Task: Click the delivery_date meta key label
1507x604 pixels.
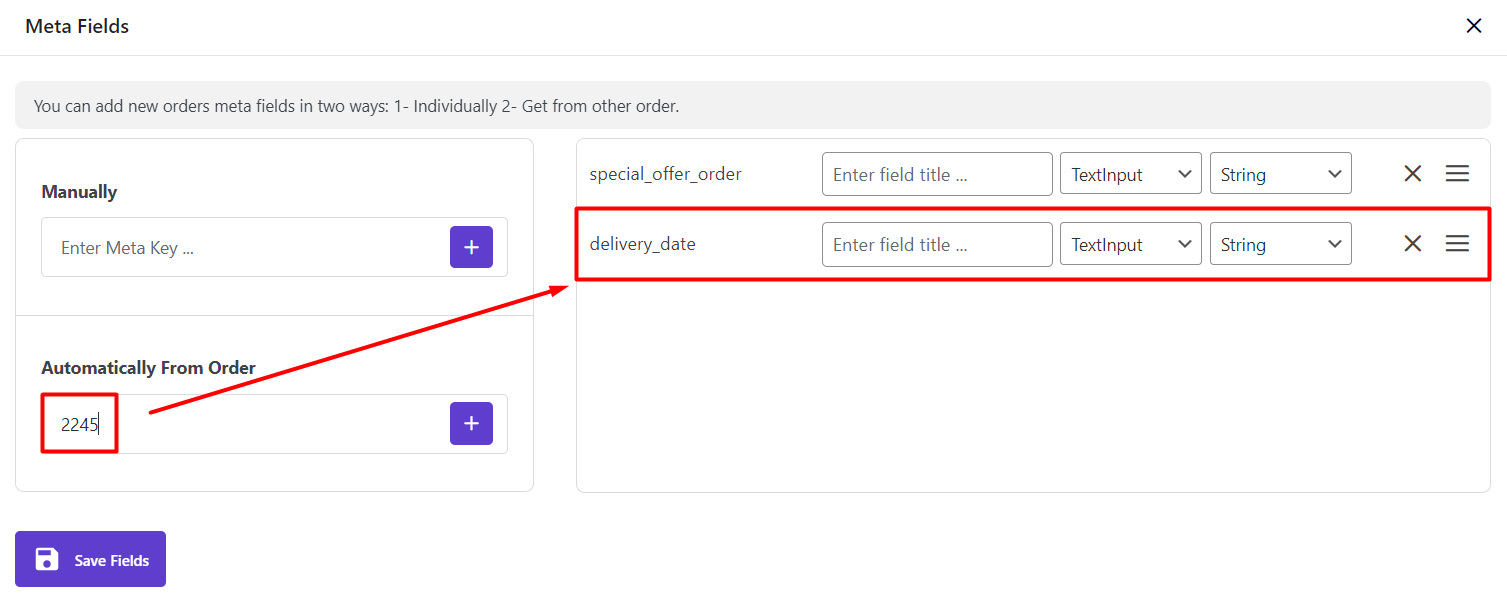Action: click(x=642, y=244)
